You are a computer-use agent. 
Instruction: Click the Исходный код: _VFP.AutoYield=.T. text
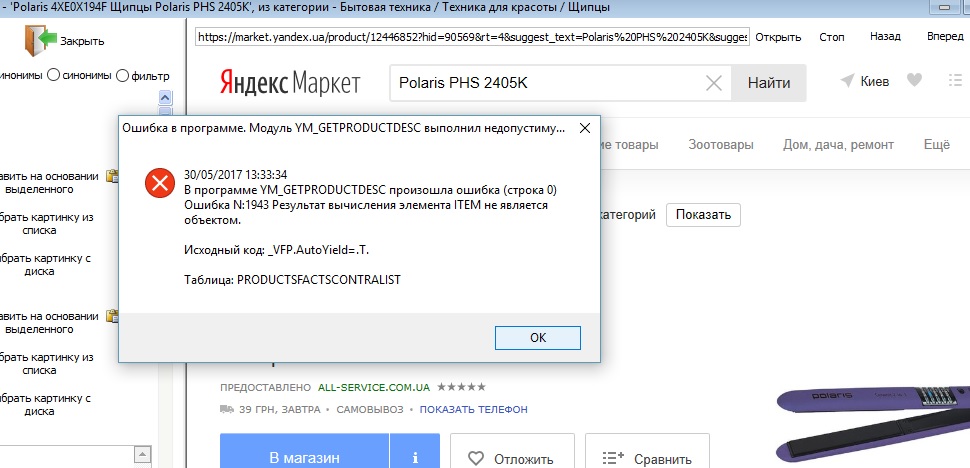click(277, 250)
